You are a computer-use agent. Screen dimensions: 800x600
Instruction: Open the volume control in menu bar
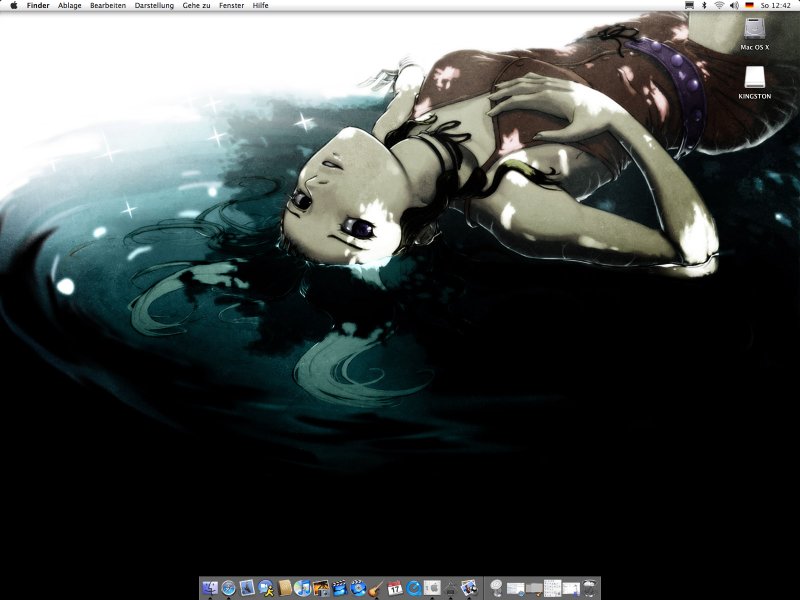734,5
